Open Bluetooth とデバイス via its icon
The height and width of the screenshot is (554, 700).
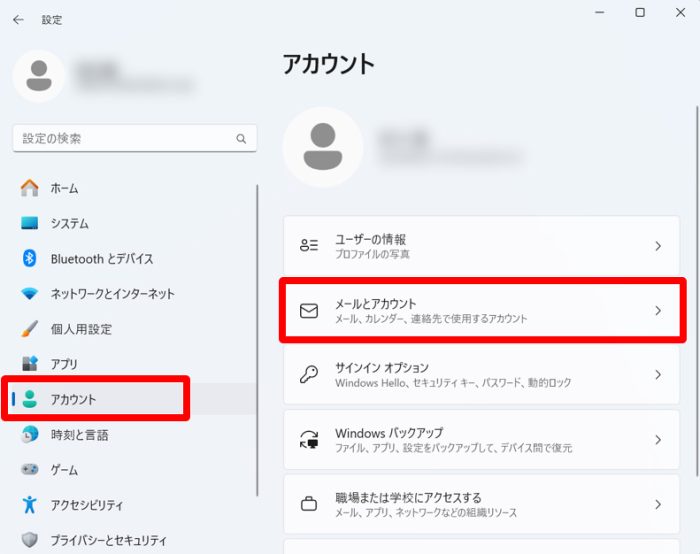coord(30,259)
